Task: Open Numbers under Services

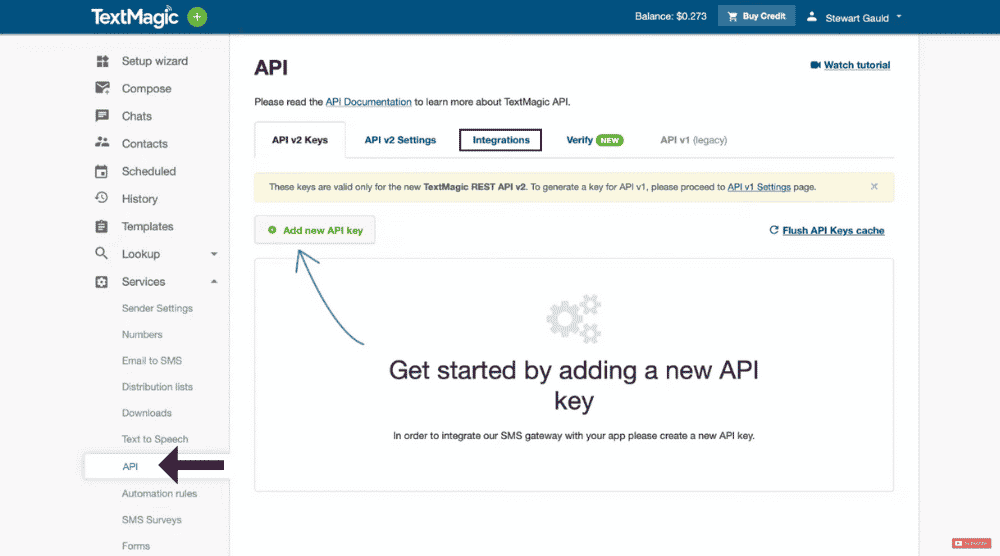Action: pos(142,334)
